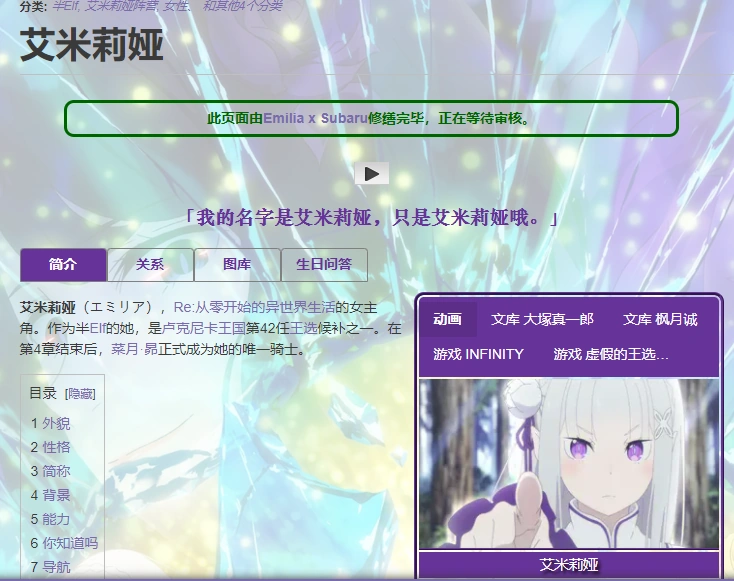Open the 半Elf category link
This screenshot has height=581, width=734.
66,6
